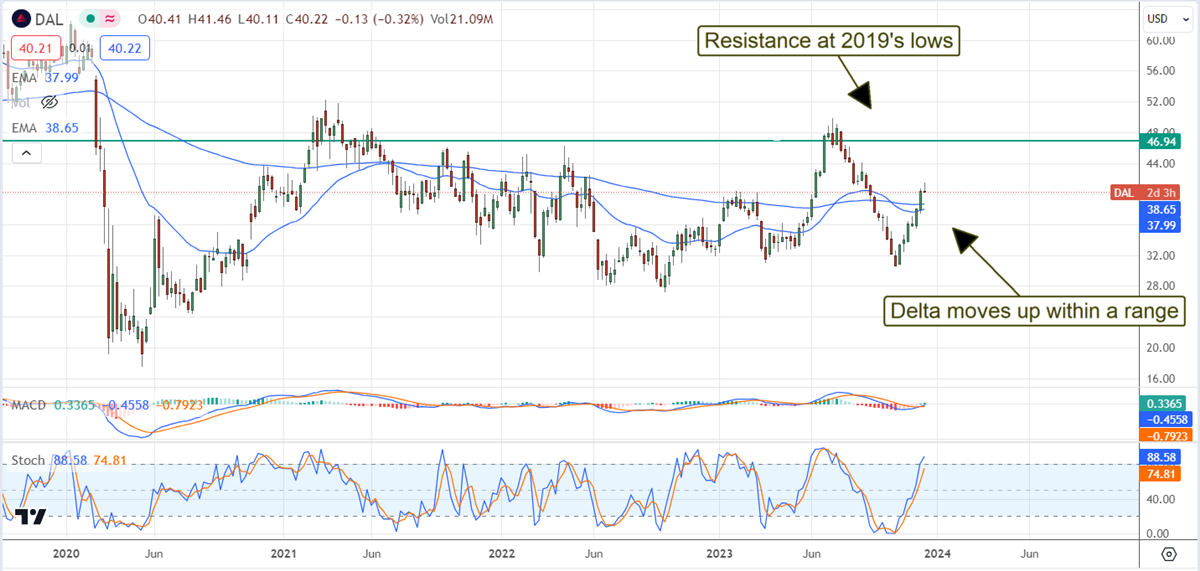The width and height of the screenshot is (1200, 571).
Task: Click the green market open status dot
Action: click(90, 18)
